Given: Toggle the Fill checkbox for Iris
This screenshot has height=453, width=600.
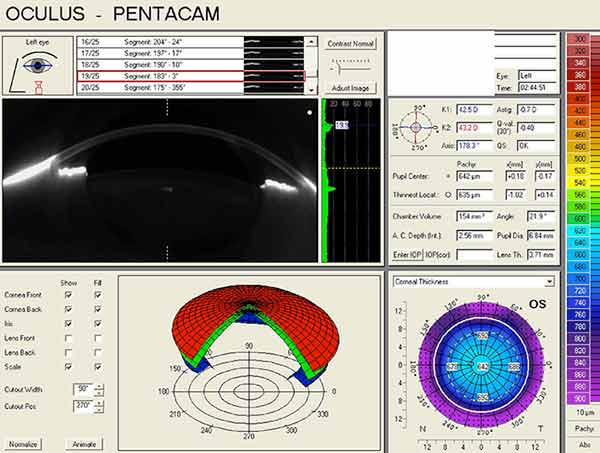Looking at the screenshot, I should tap(98, 323).
